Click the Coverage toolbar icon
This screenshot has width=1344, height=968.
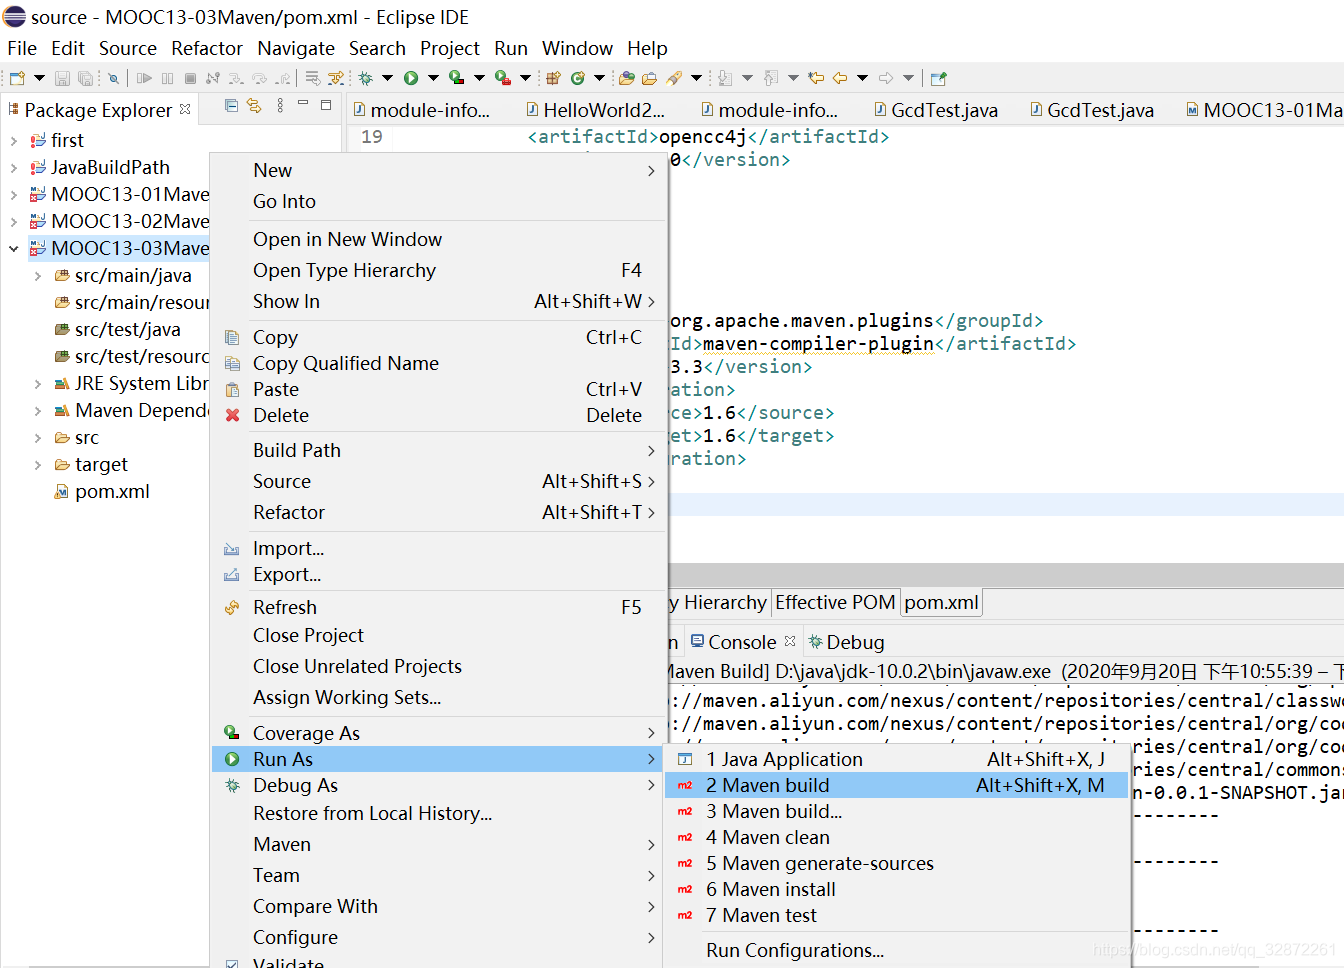pyautogui.click(x=456, y=78)
